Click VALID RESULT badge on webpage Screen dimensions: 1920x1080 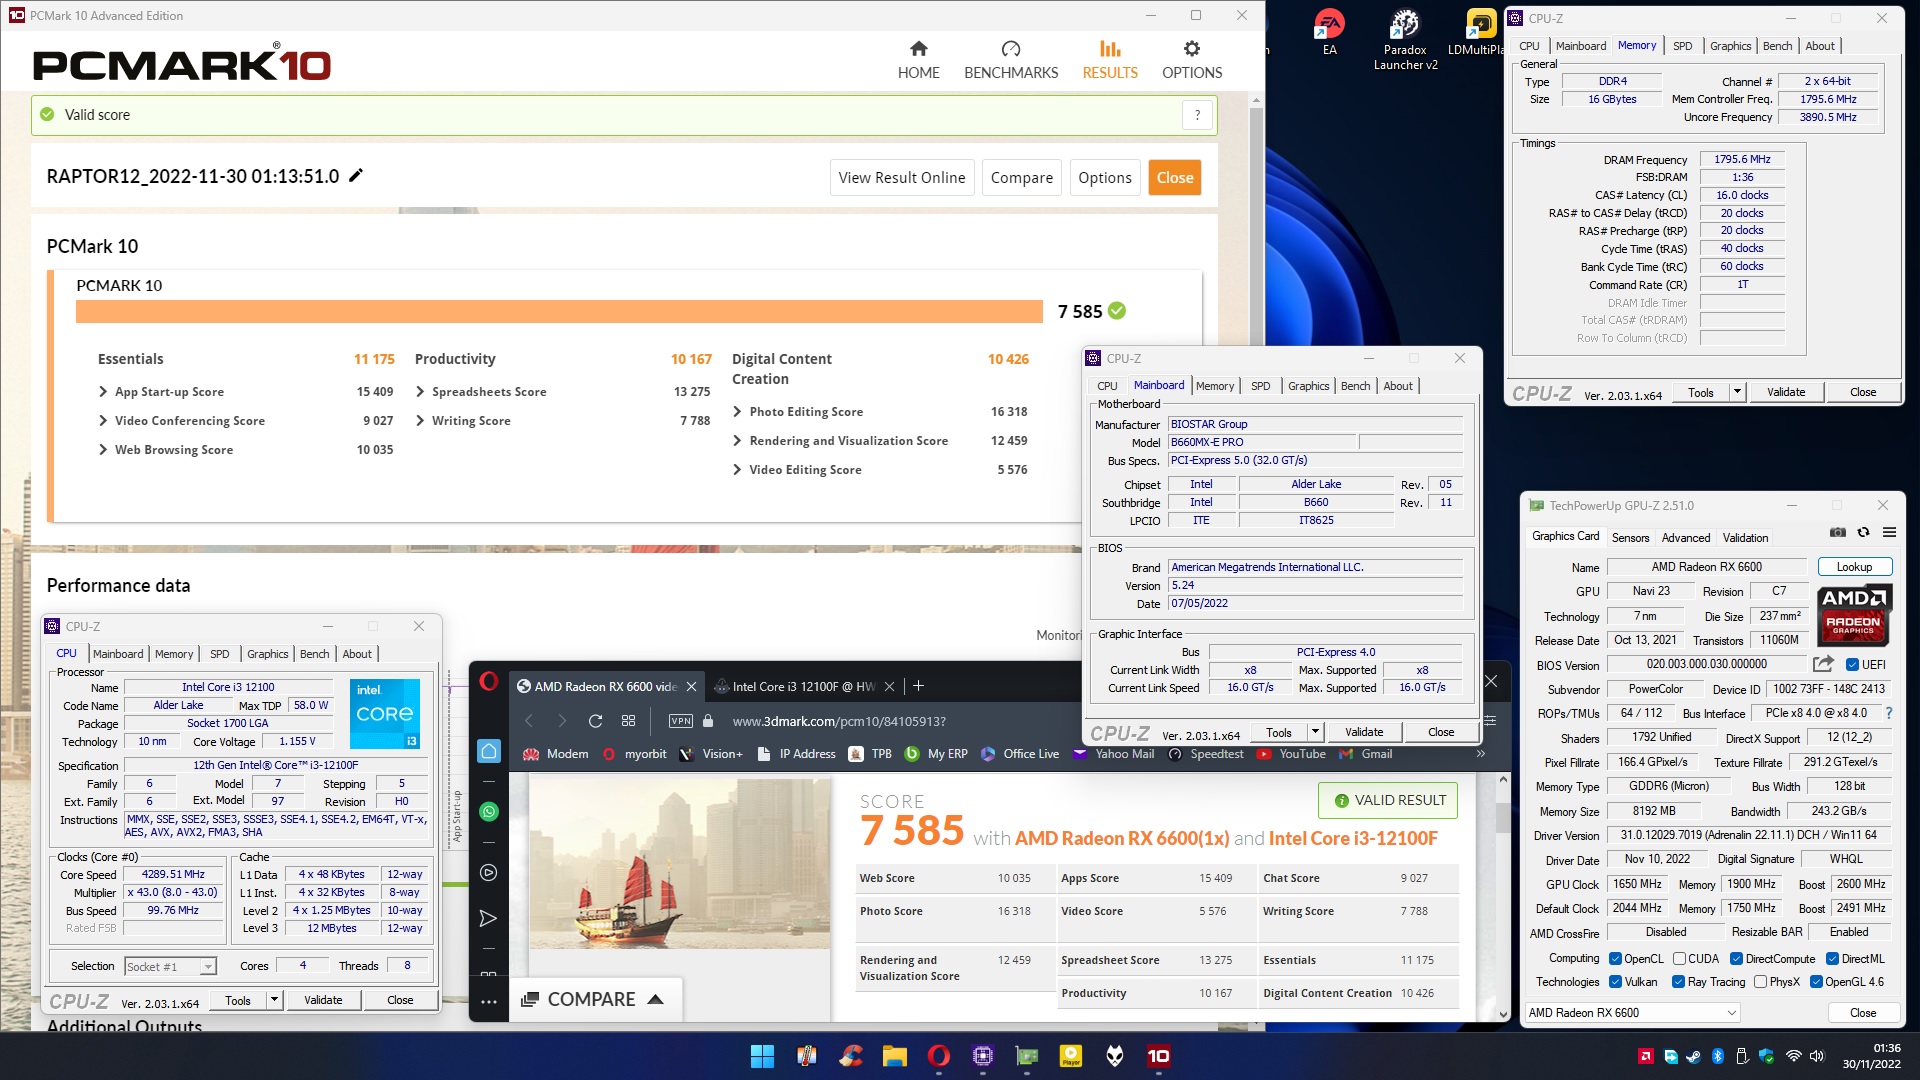(1389, 800)
